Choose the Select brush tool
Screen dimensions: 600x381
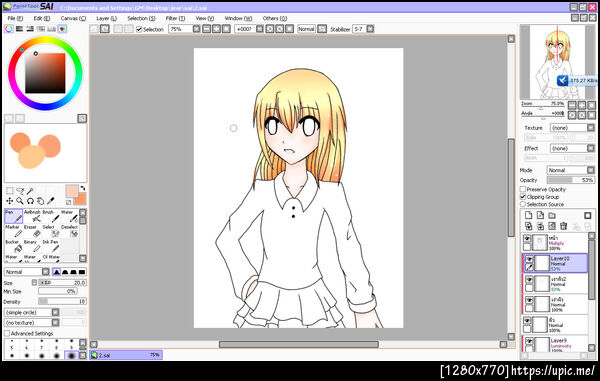(51, 231)
